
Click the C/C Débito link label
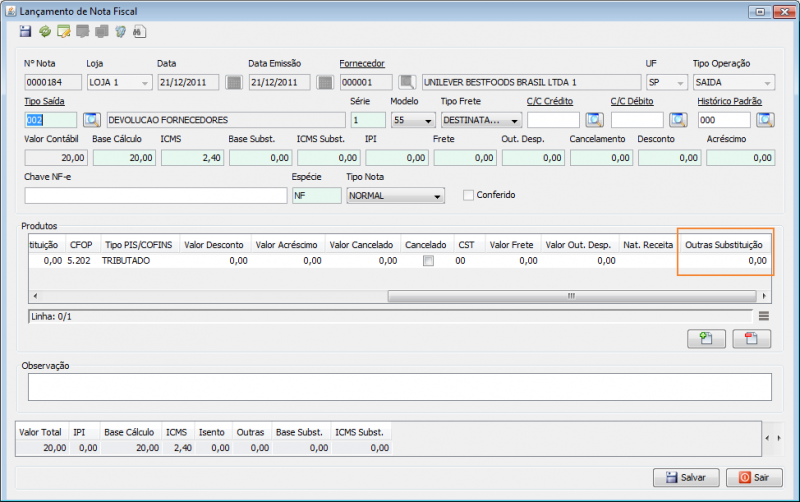click(x=632, y=101)
